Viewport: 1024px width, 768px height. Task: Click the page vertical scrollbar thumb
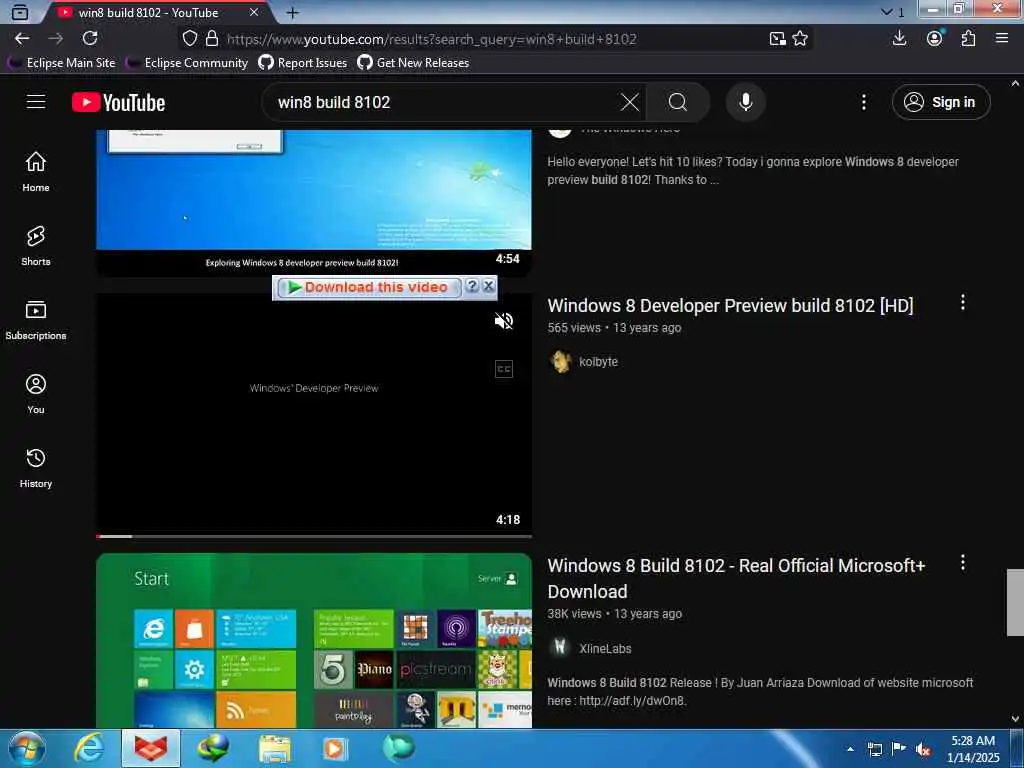point(1015,602)
